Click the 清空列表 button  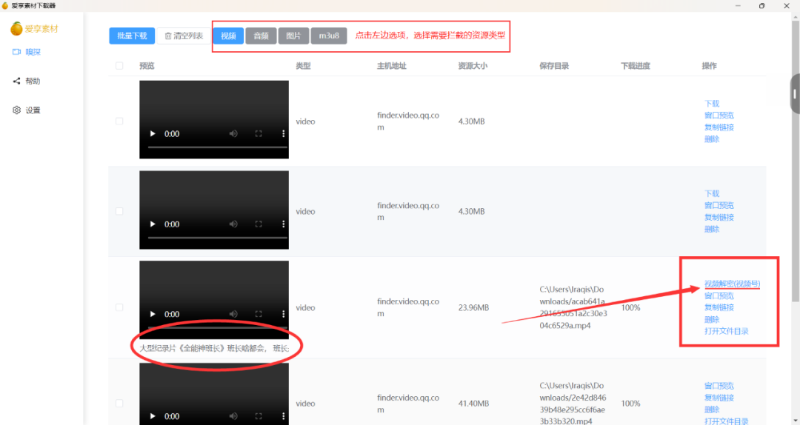pyautogui.click(x=184, y=36)
